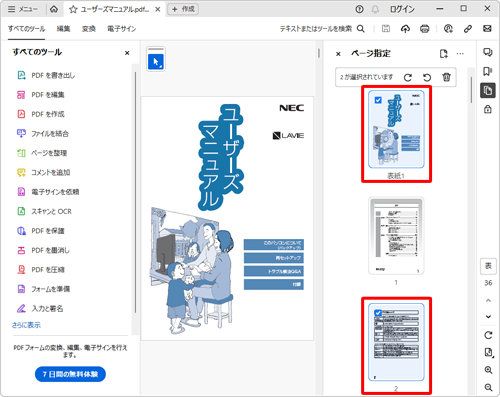Screen dimensions: 500x397
Task: Click the share with others icon
Action: pos(448,29)
